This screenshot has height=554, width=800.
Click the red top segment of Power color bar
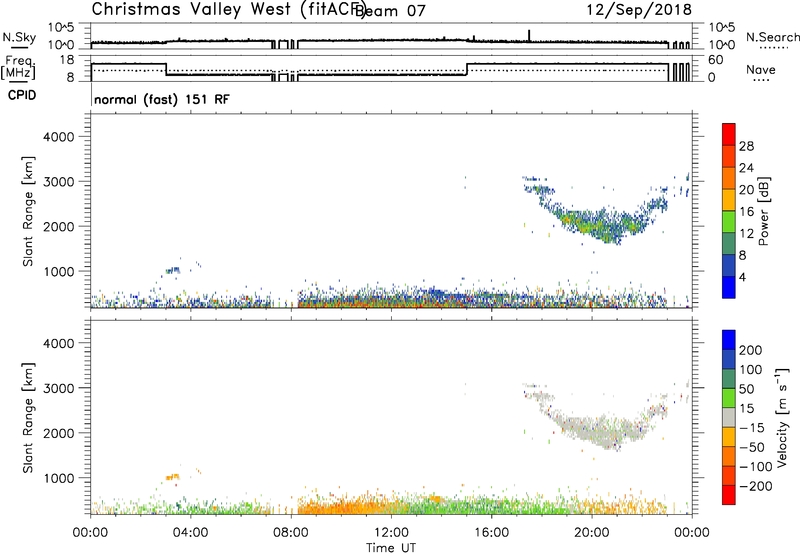click(729, 135)
